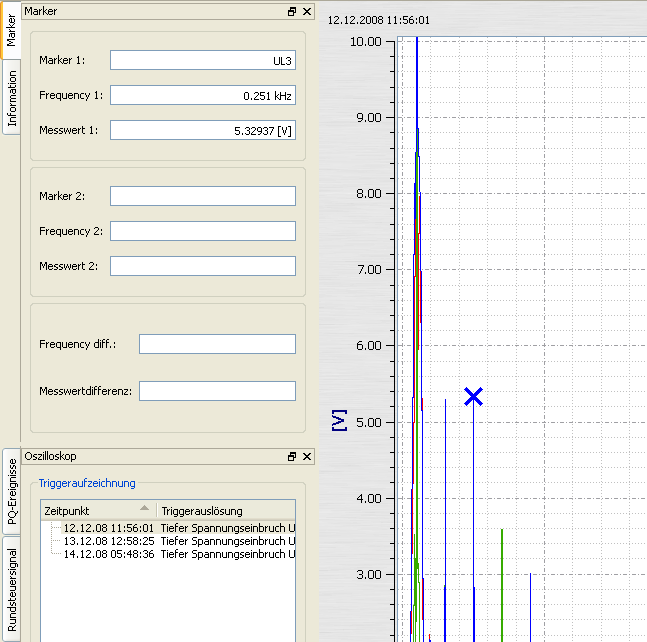Open the Rundsteuersignal side tab
The width and height of the screenshot is (647, 642).
12,589
